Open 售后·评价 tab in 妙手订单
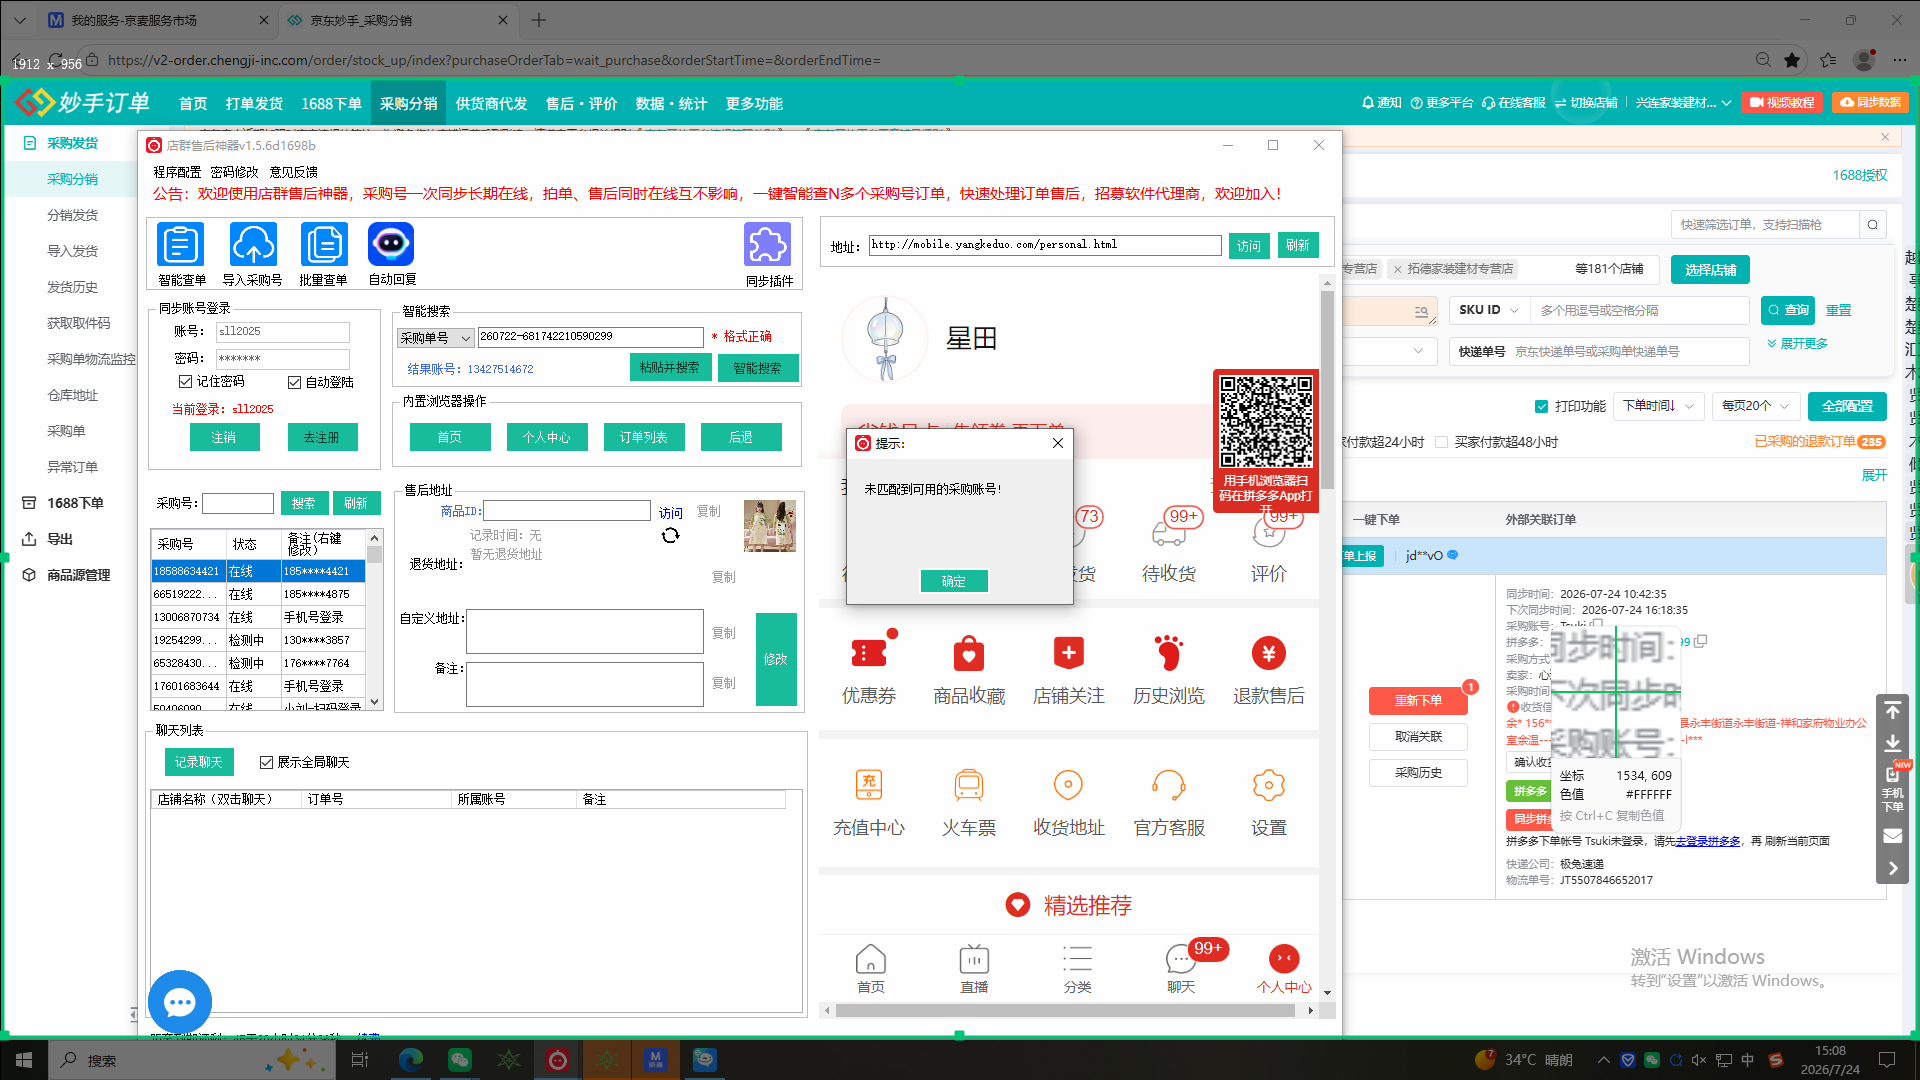 [581, 104]
